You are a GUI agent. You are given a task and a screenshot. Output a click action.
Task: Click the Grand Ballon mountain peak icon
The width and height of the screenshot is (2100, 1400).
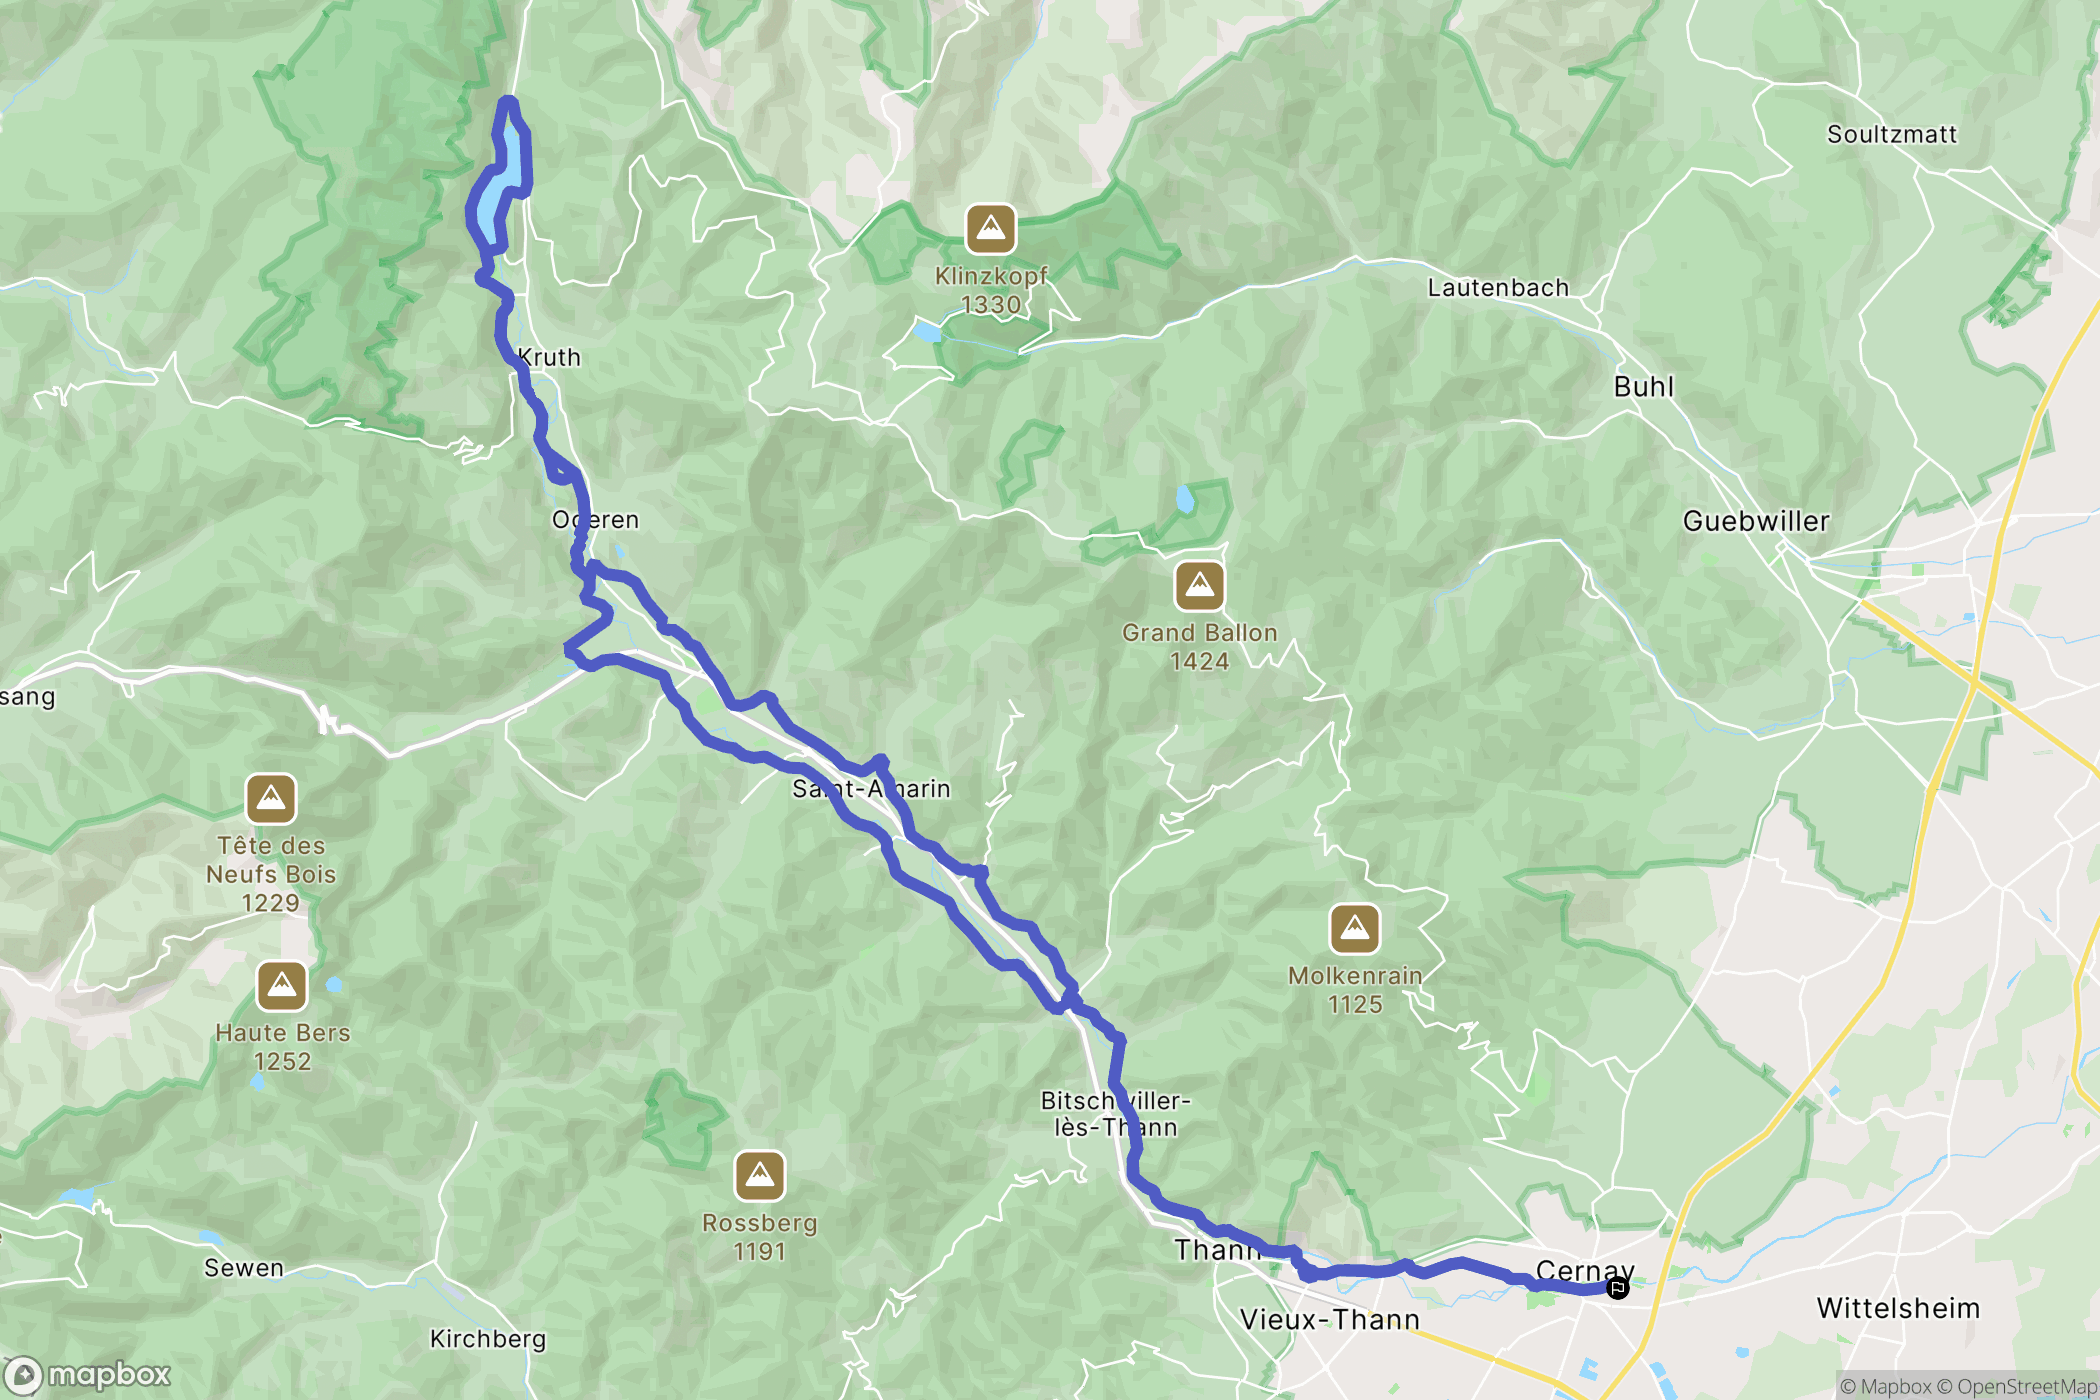pos(1199,586)
